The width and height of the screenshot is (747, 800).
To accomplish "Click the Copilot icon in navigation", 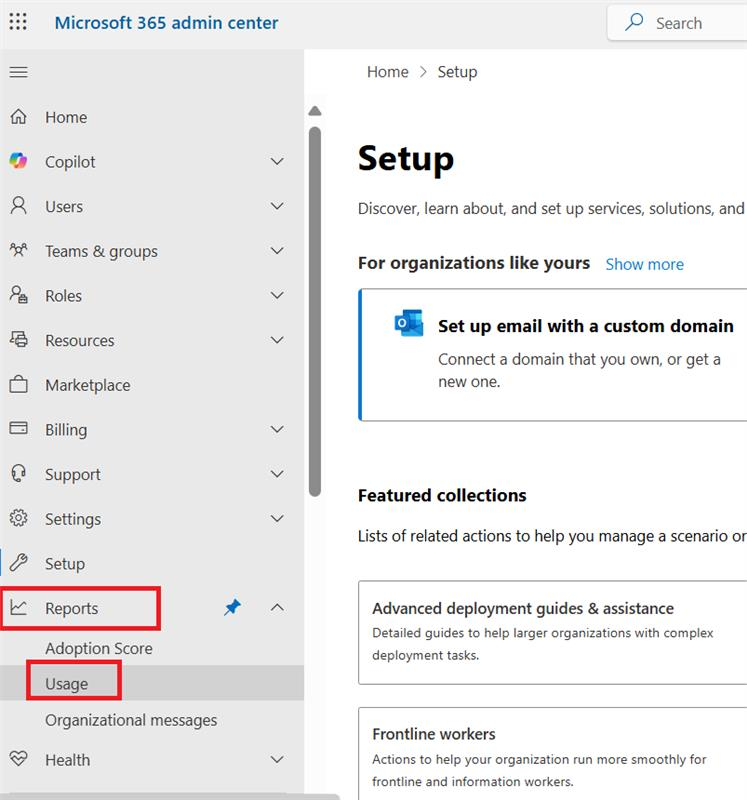I will [x=21, y=161].
